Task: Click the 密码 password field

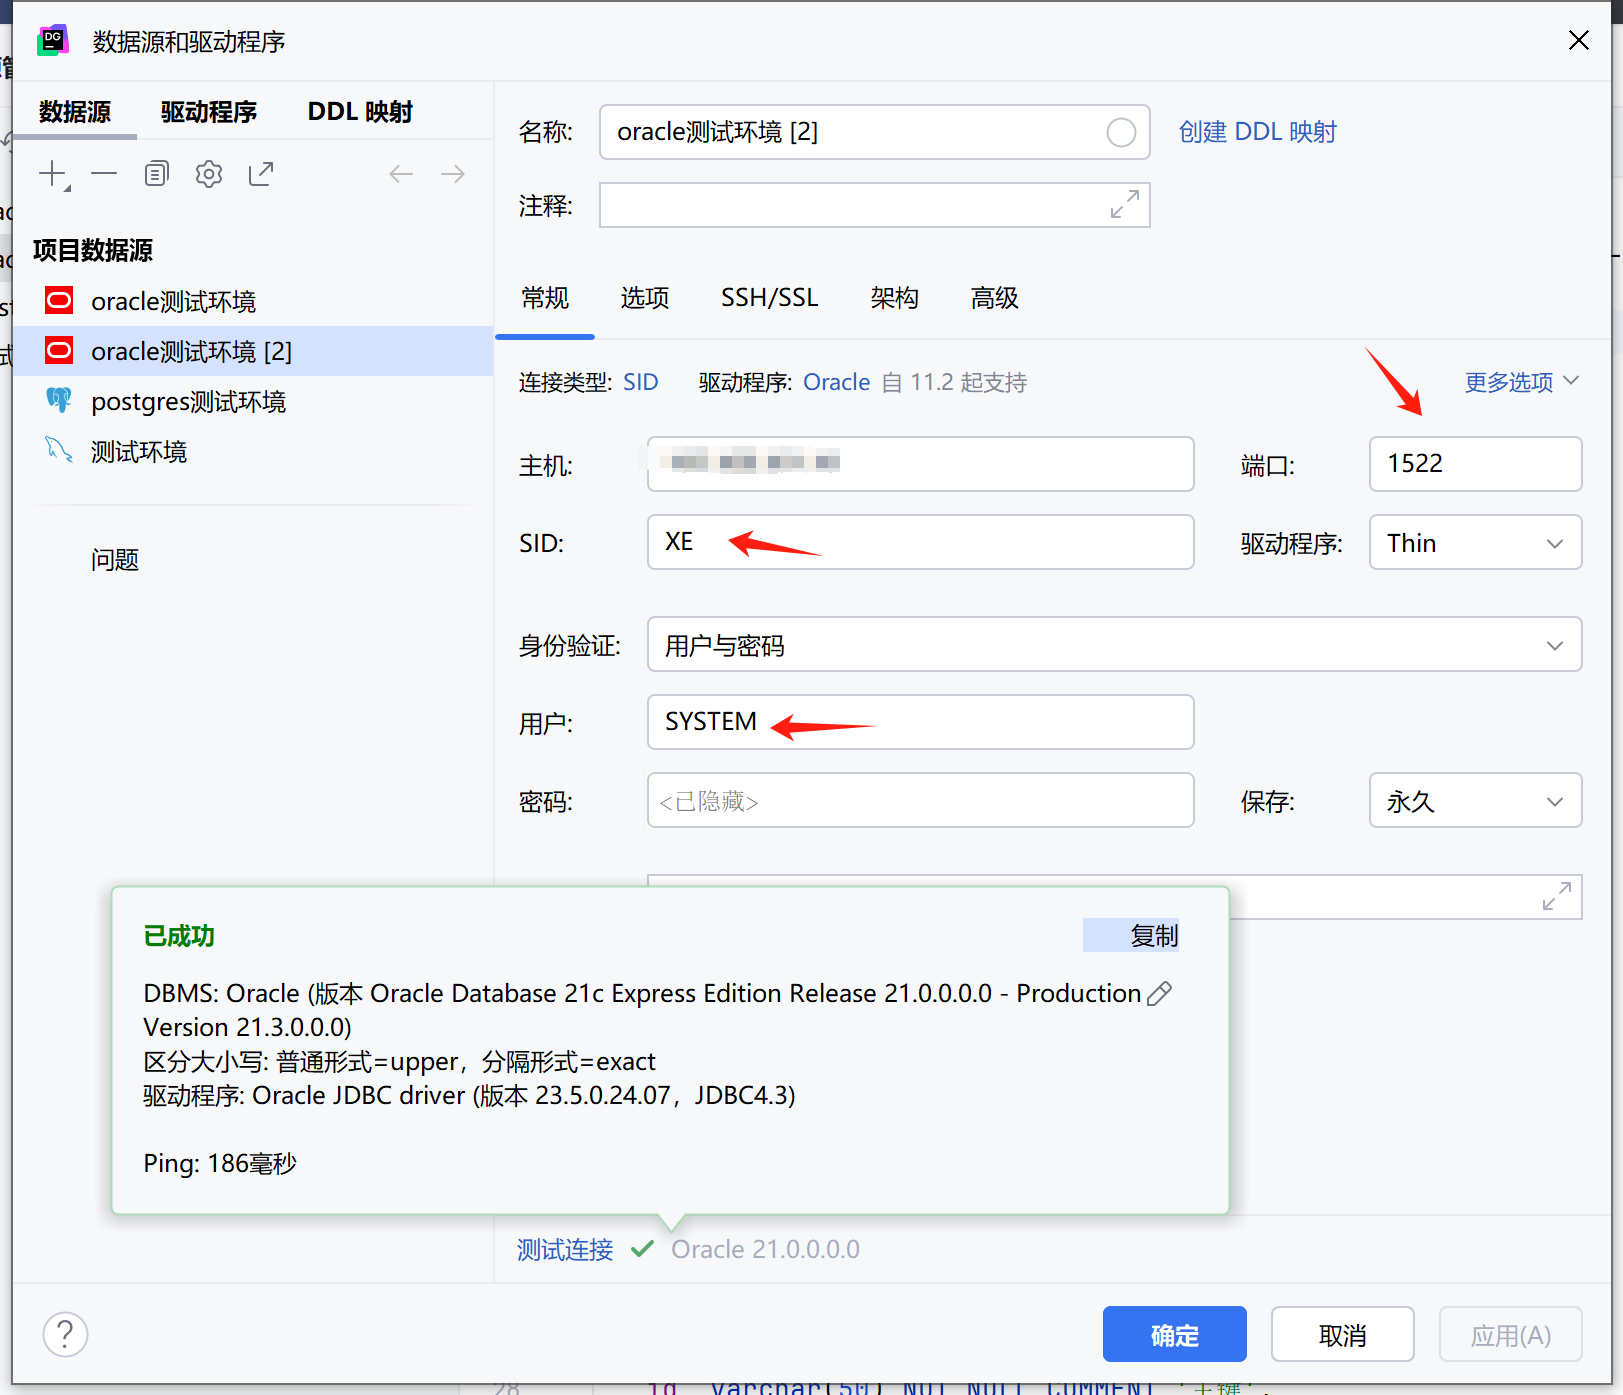Action: [x=920, y=800]
